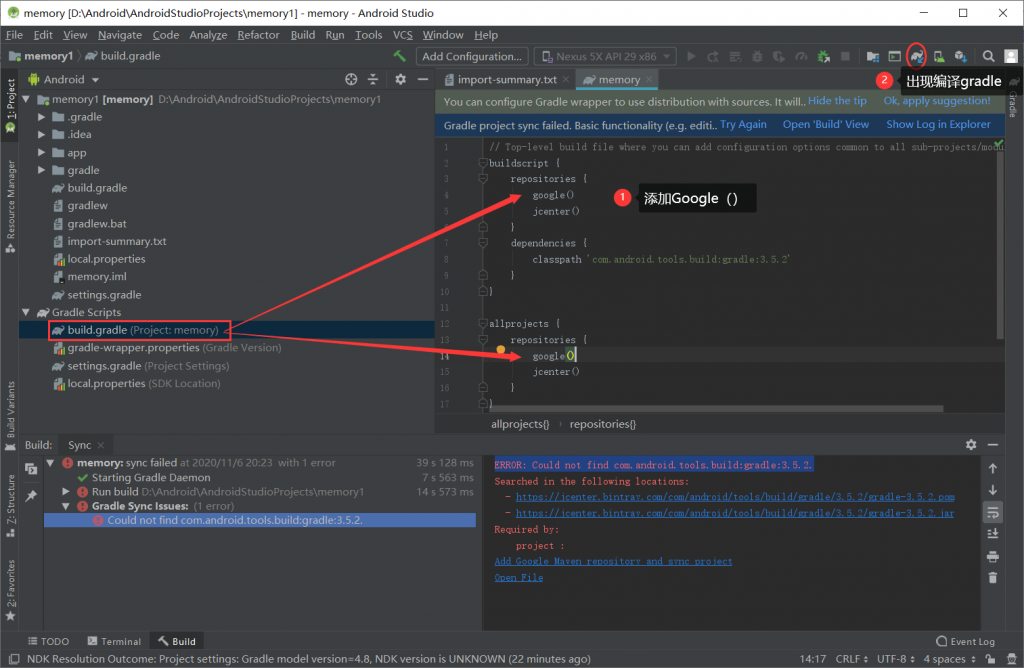1024x668 pixels.
Task: Click the Profile app gauge icon
Action: tap(801, 56)
